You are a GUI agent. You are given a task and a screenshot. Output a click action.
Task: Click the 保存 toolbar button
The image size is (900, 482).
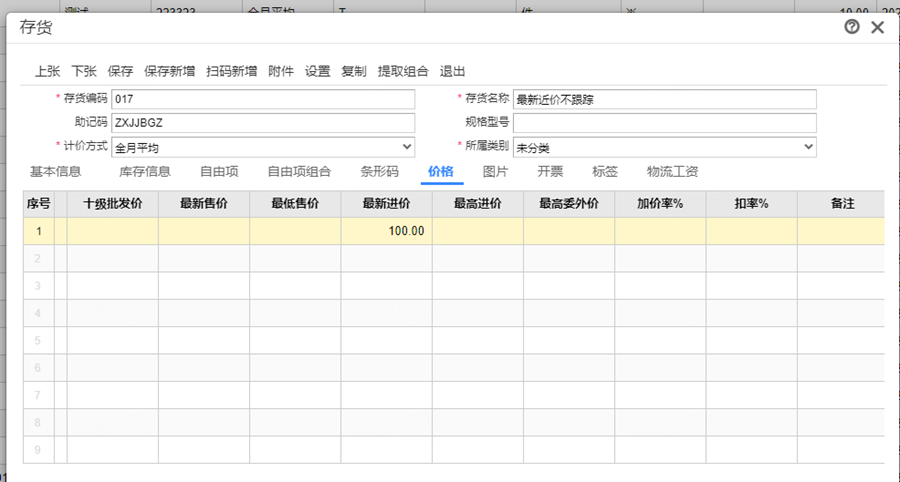120,71
